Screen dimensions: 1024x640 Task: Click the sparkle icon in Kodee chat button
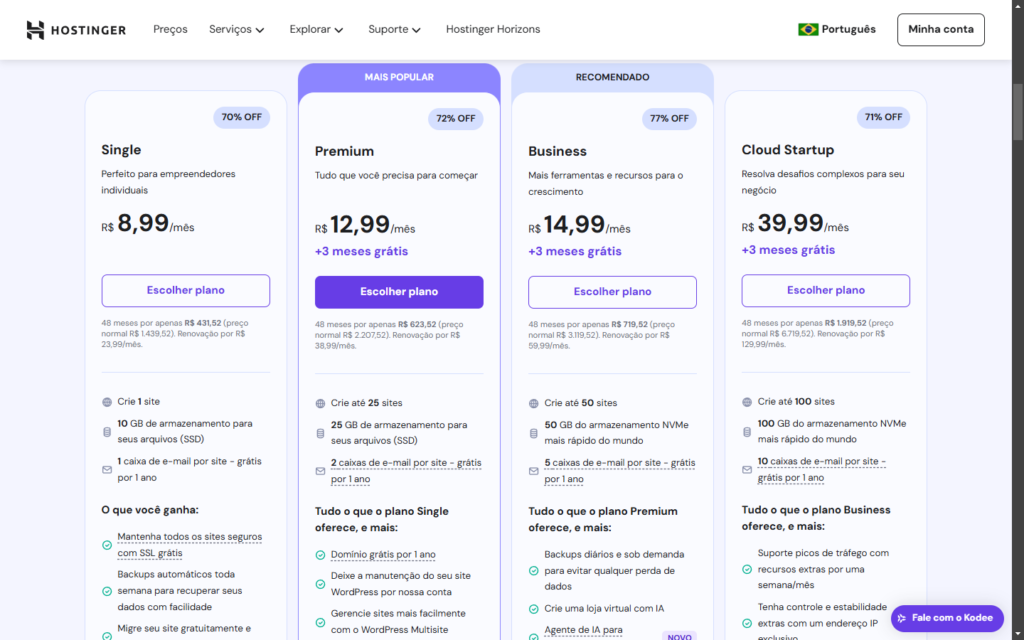click(x=902, y=618)
